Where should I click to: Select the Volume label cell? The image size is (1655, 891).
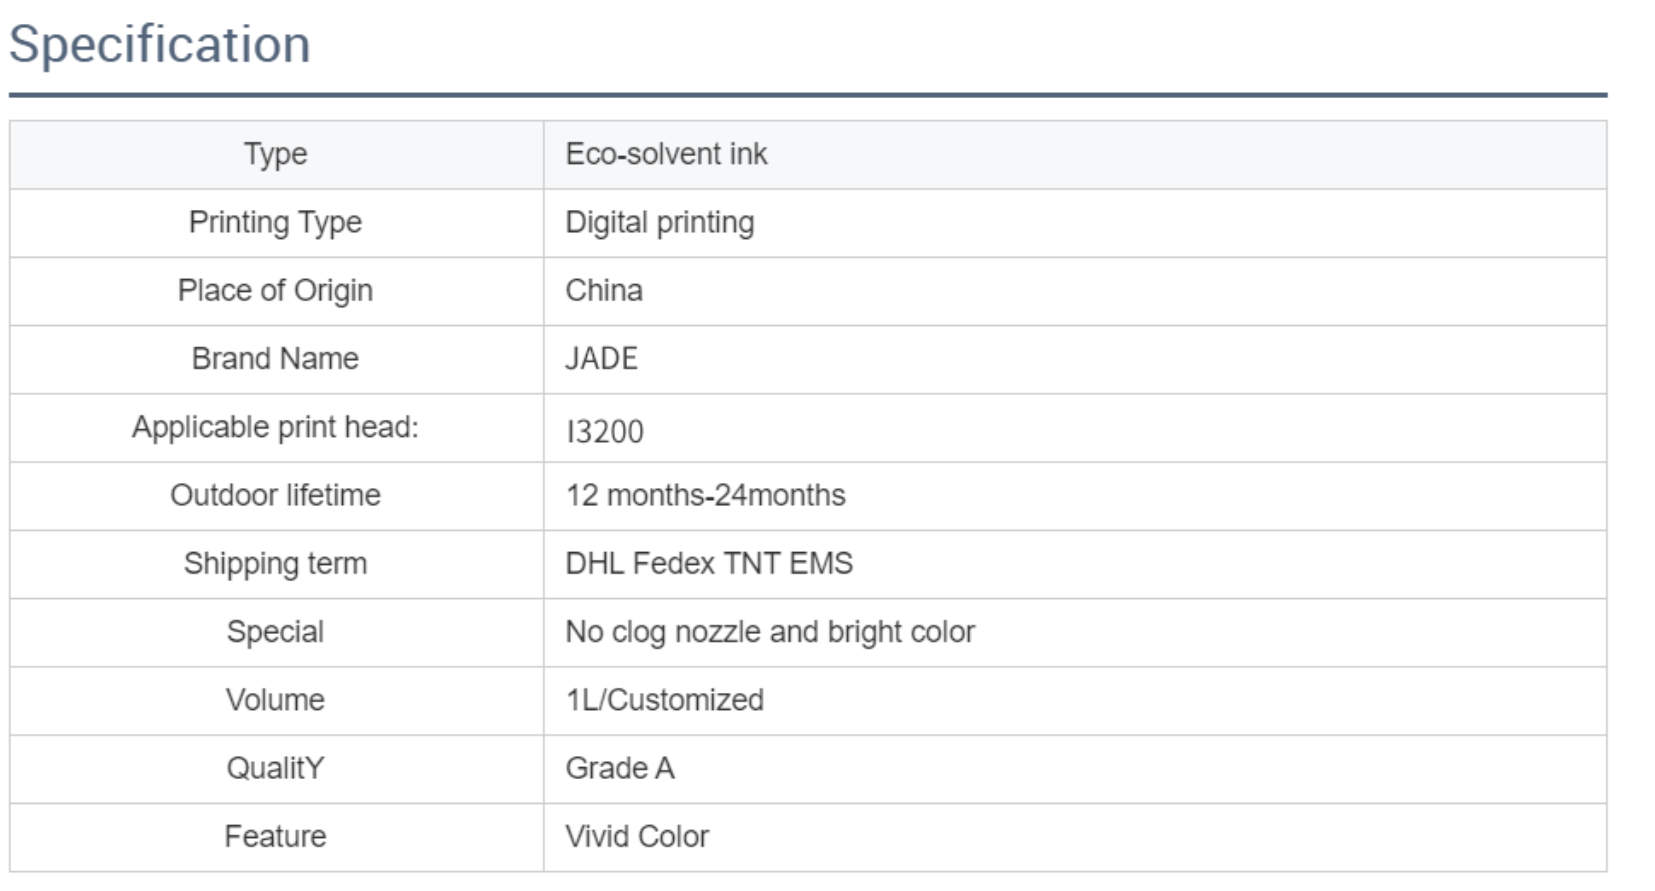[276, 701]
